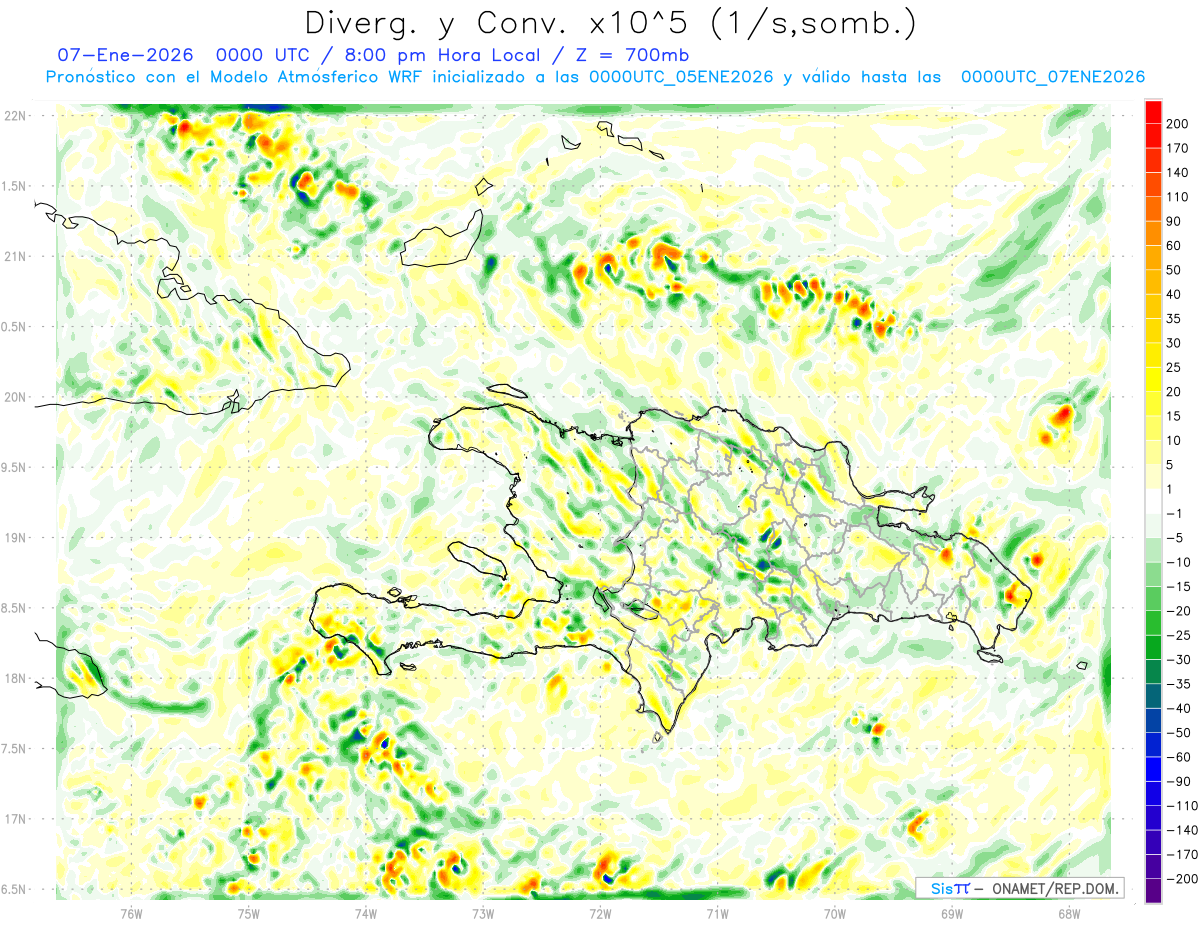Click the '17N' latitude label
Image resolution: width=1200 pixels, height=927 pixels.
tap(17, 819)
